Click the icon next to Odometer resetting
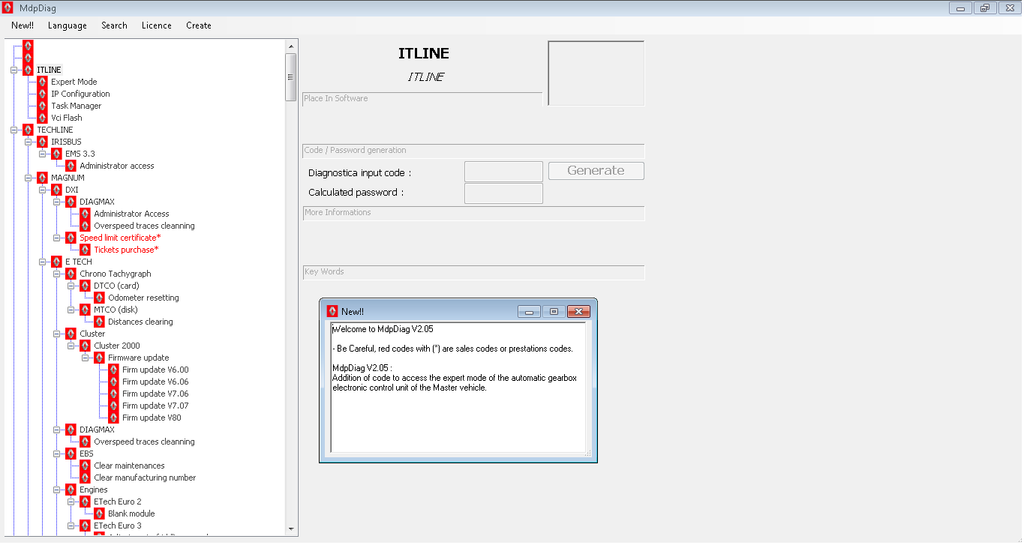1024x545 pixels. tap(99, 298)
